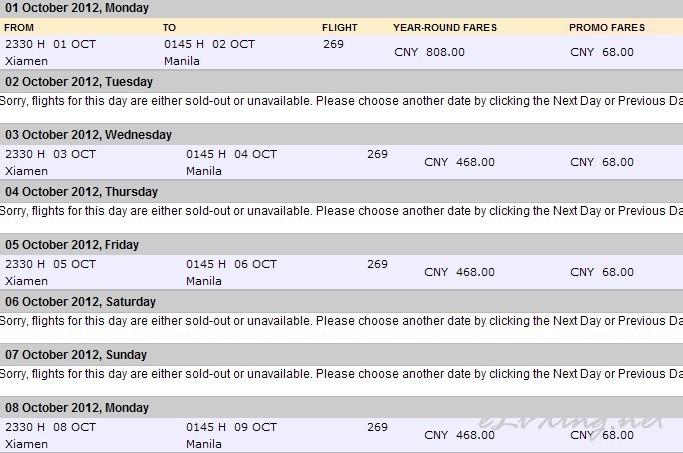Viewport: 683px width, 453px height.
Task: Choose the 03 October CNY 468.00 year-round fare
Action: point(459,162)
